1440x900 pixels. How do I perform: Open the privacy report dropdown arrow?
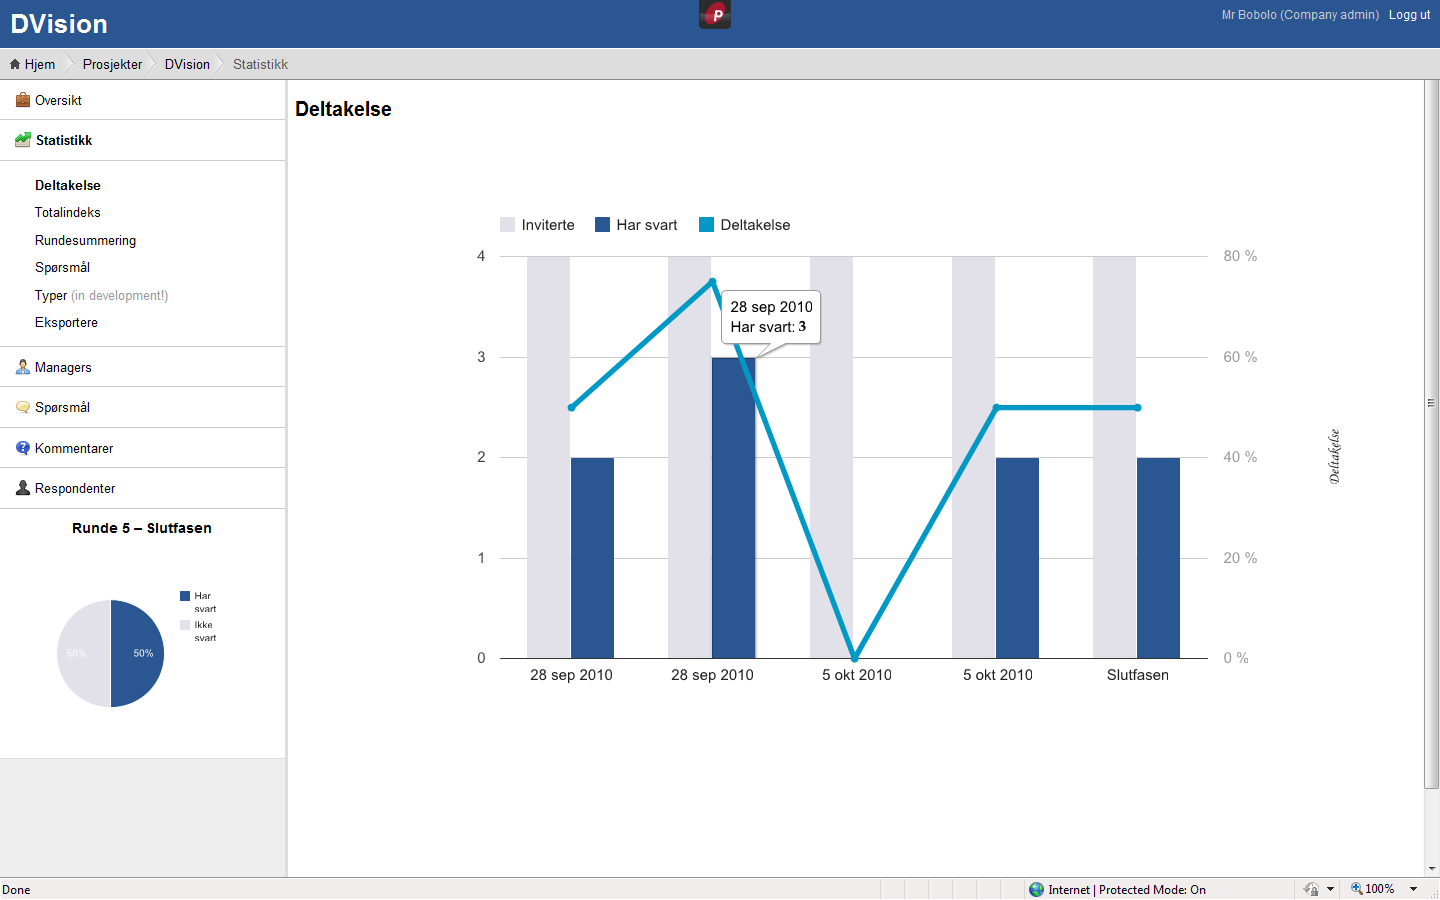point(1330,889)
